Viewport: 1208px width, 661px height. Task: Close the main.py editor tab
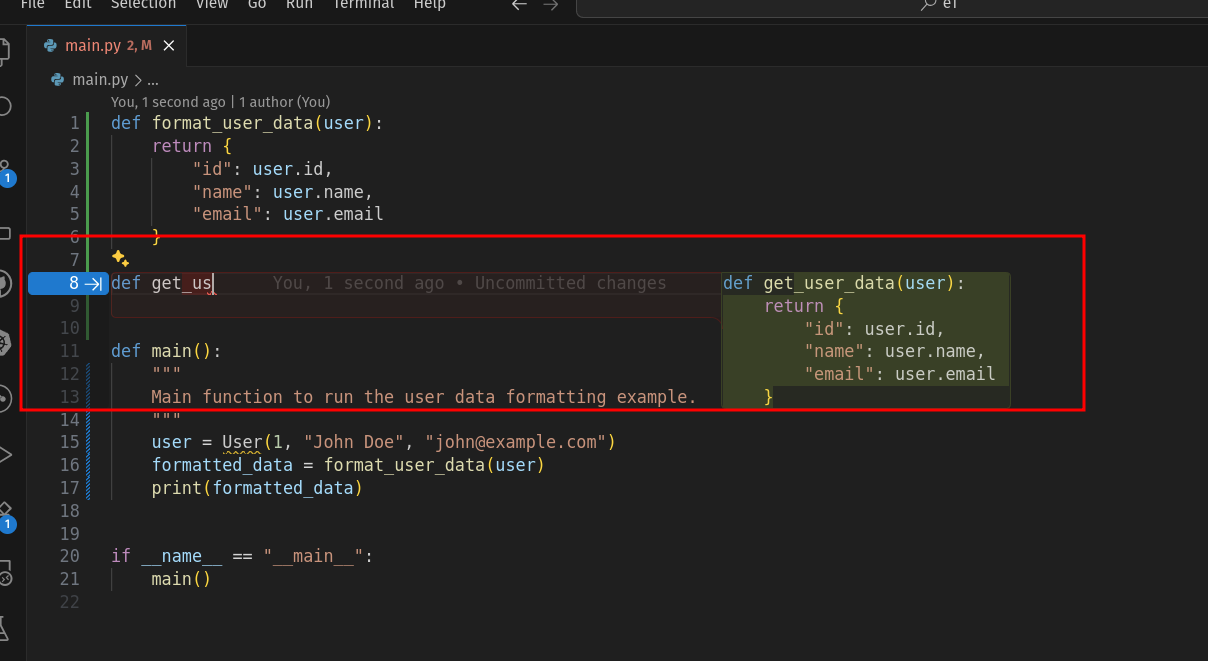169,46
